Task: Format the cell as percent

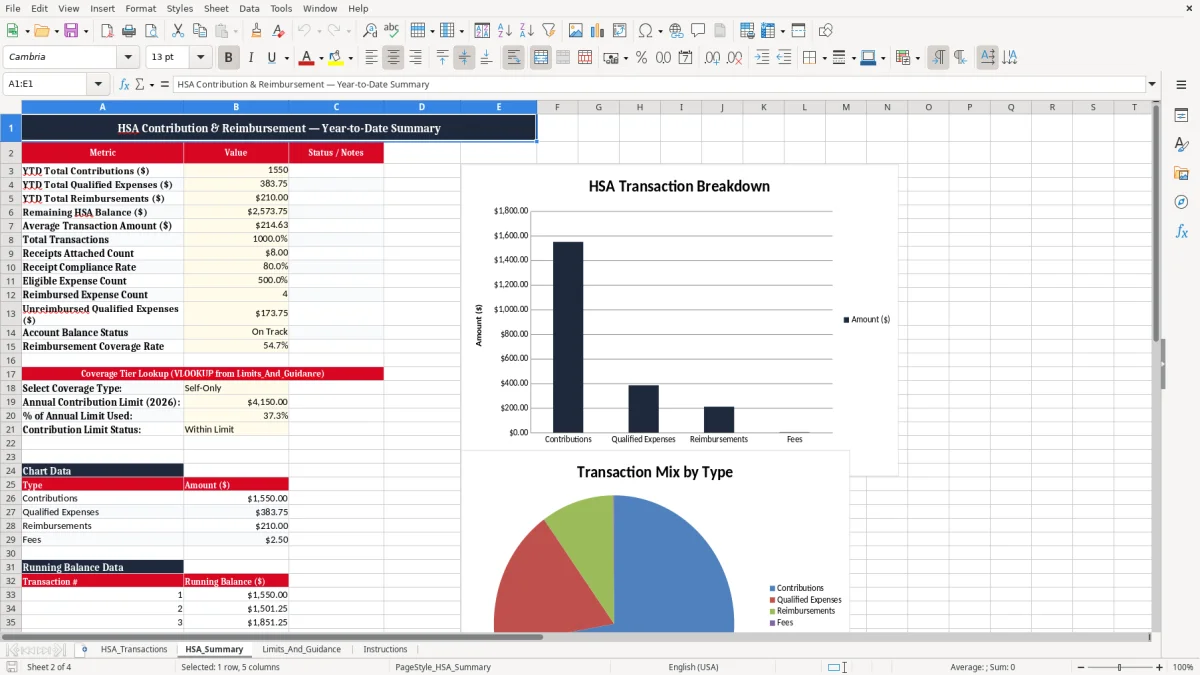Action: [641, 58]
